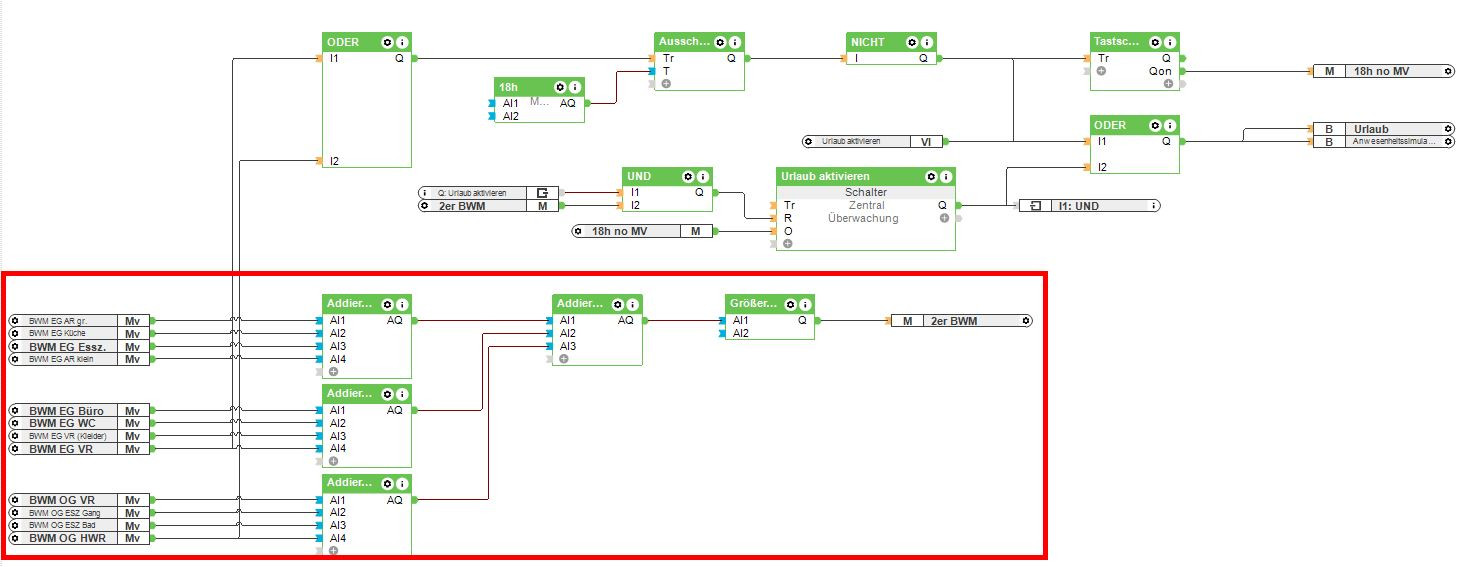Select Urlaub aktivieren VI virtual input
This screenshot has height=567, width=1471.
pyautogui.click(x=873, y=142)
